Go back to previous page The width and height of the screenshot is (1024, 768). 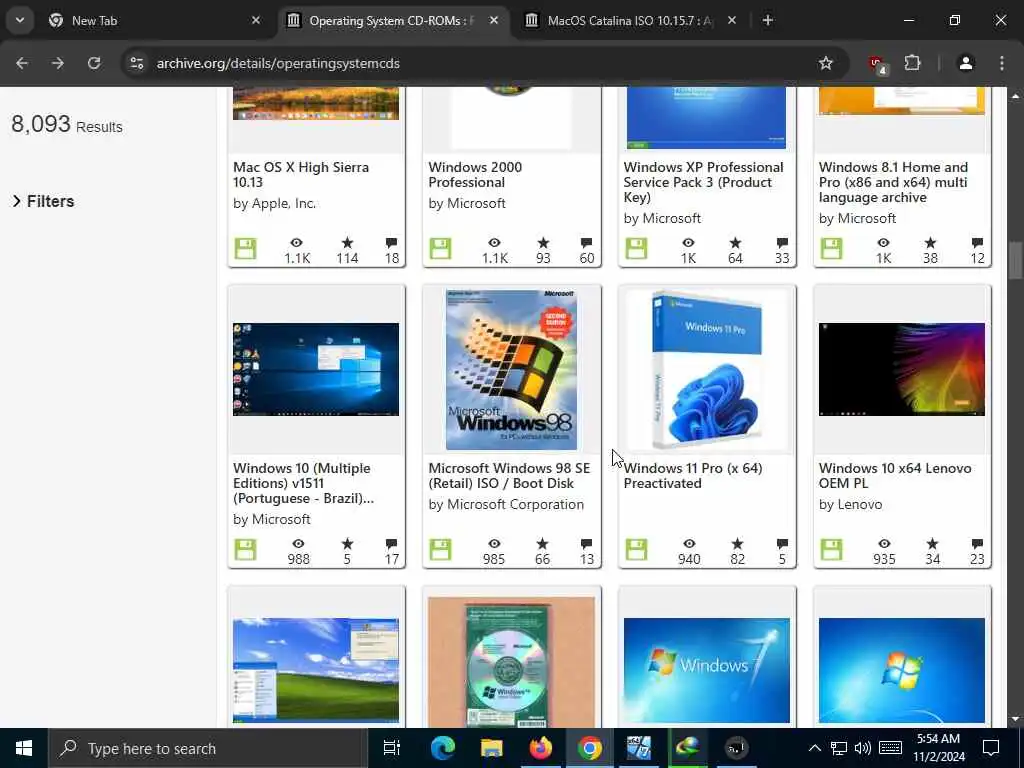point(22,63)
